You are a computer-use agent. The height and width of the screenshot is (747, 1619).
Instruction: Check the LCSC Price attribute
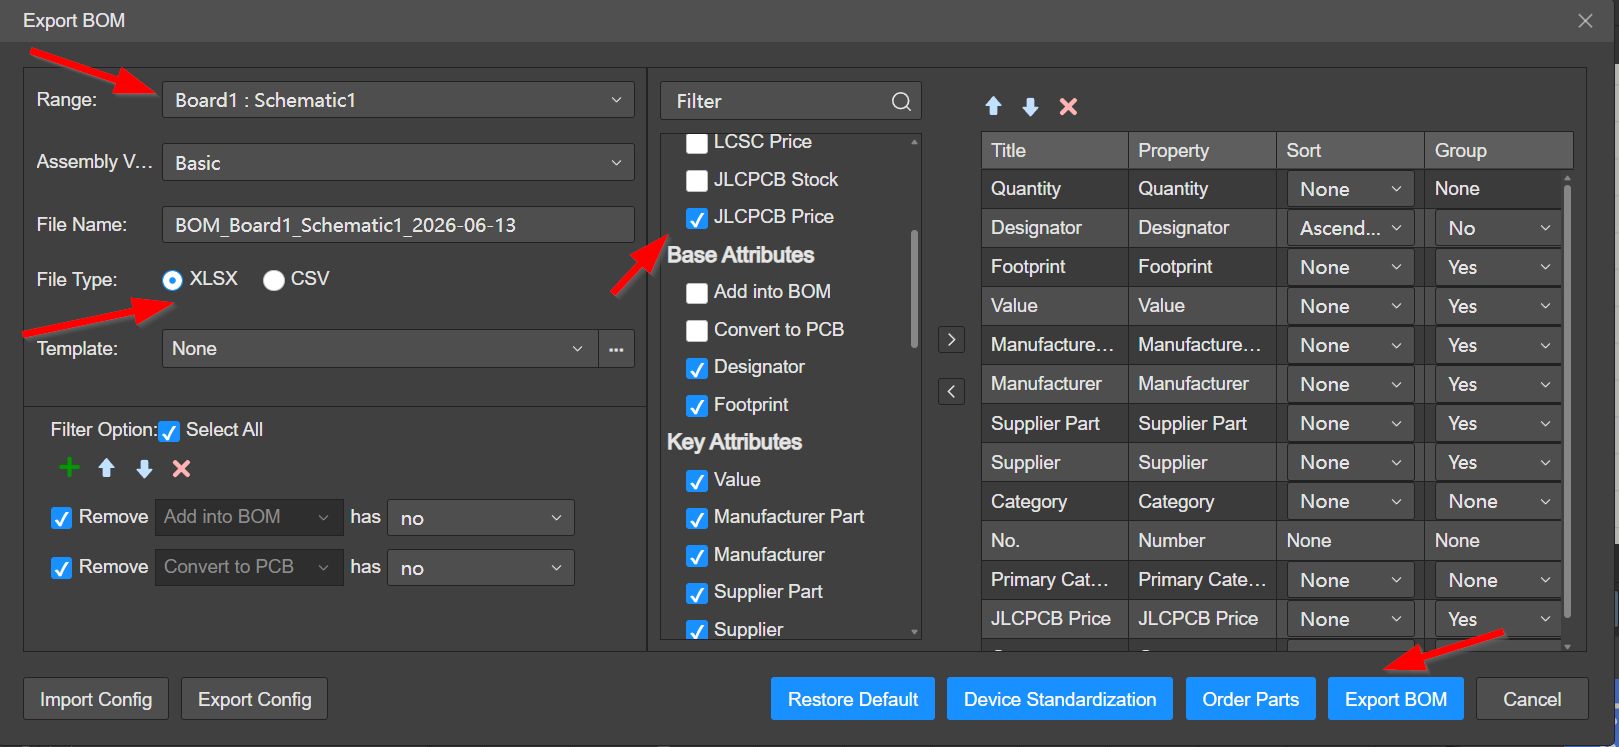click(x=697, y=143)
